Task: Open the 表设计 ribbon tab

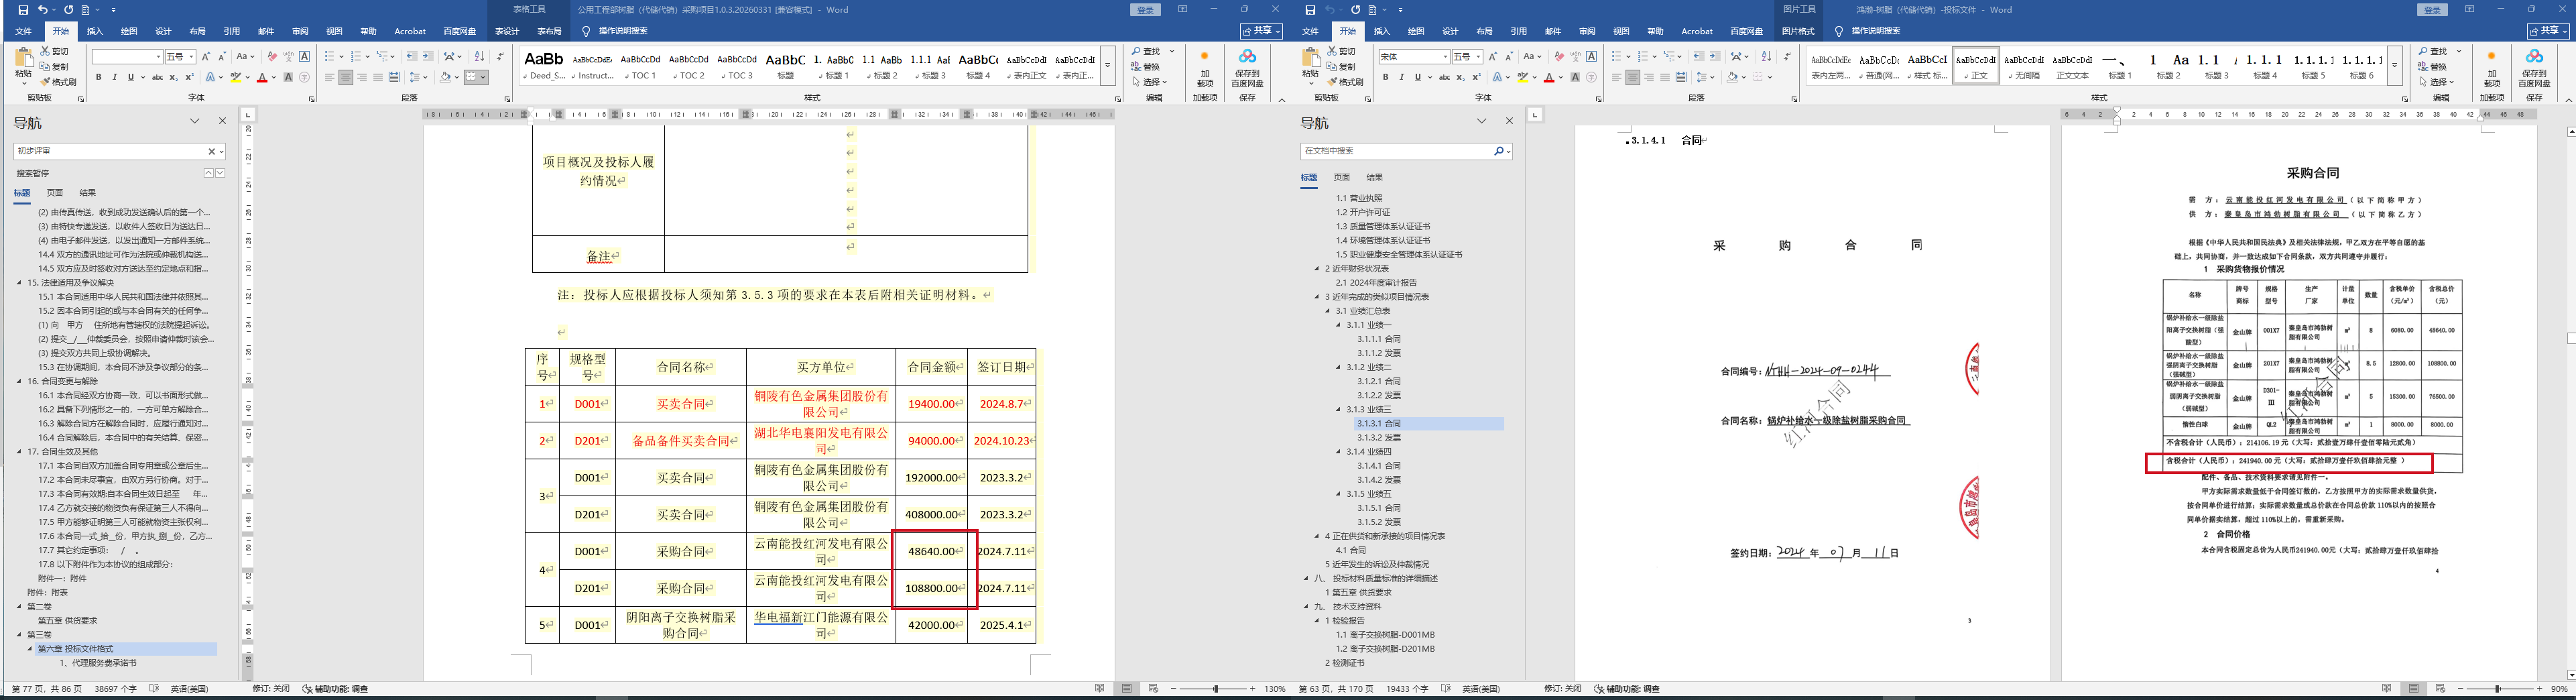Action: (x=507, y=31)
